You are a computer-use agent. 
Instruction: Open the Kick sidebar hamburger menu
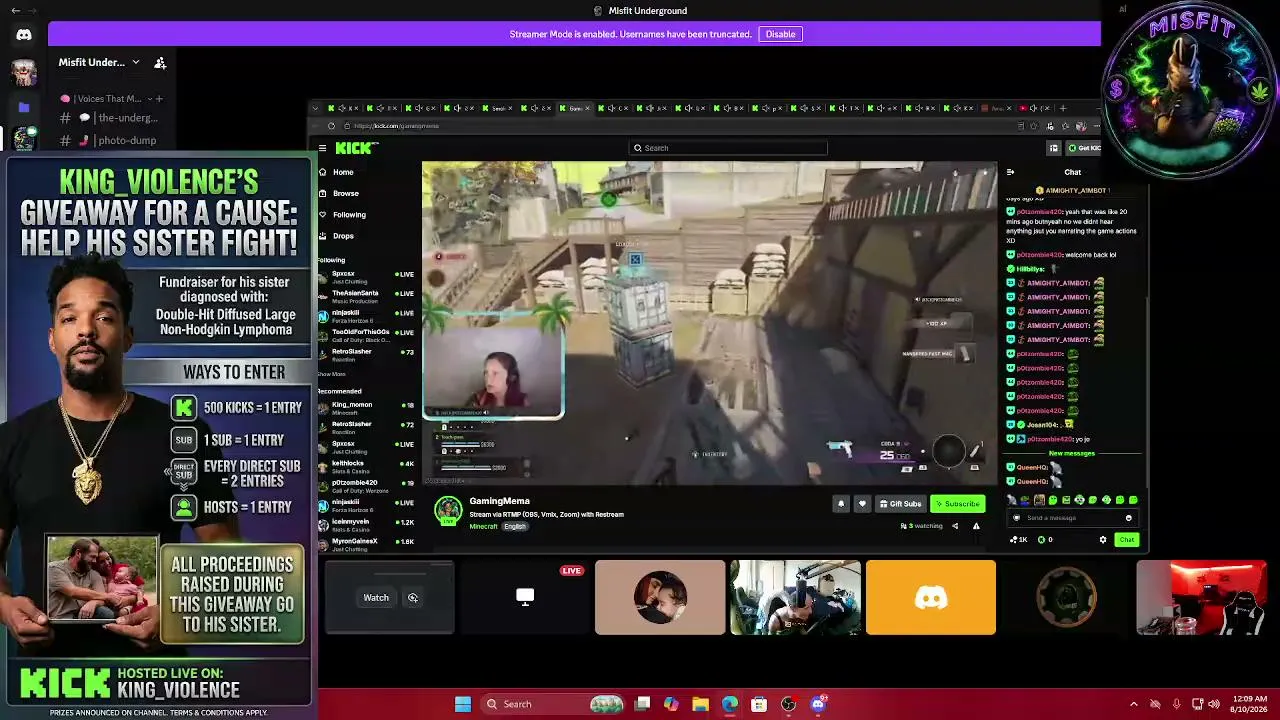pyautogui.click(x=322, y=148)
